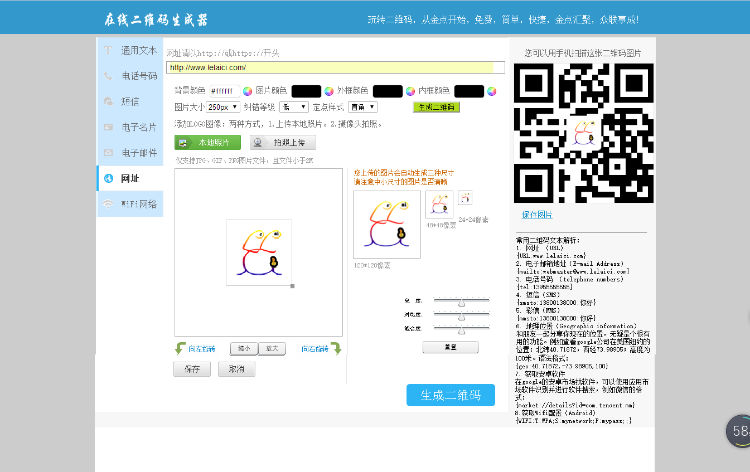Go to the 电子邮件 tab

(x=131, y=153)
